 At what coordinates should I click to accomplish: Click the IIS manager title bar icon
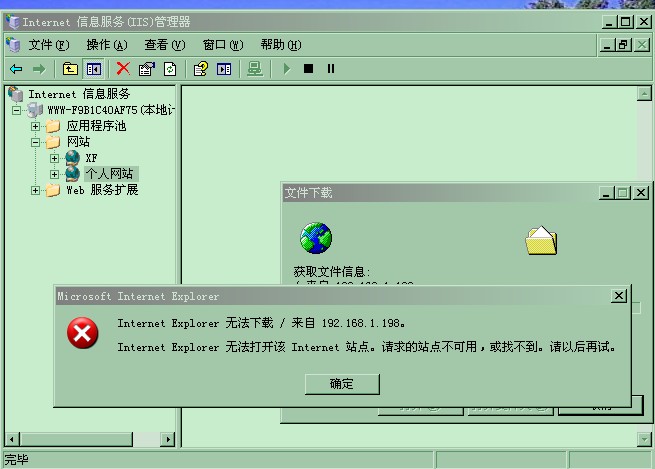point(13,22)
